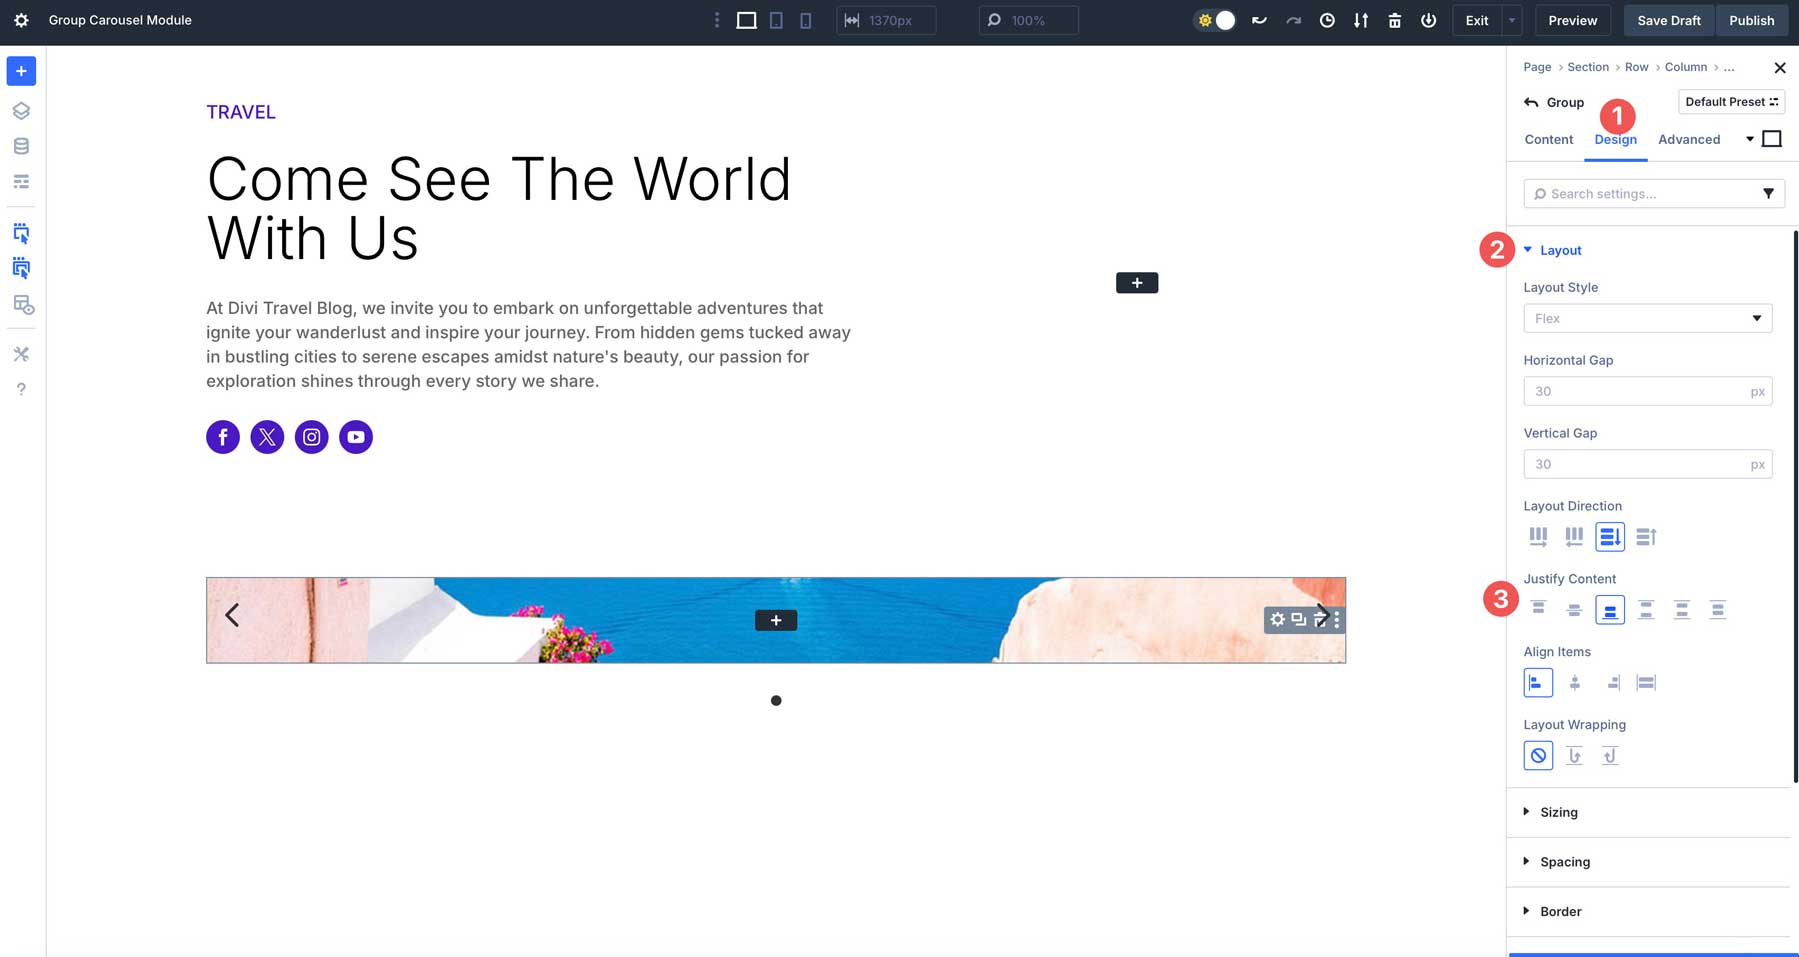Switch to the Content tab
The height and width of the screenshot is (957, 1799).
pyautogui.click(x=1548, y=139)
